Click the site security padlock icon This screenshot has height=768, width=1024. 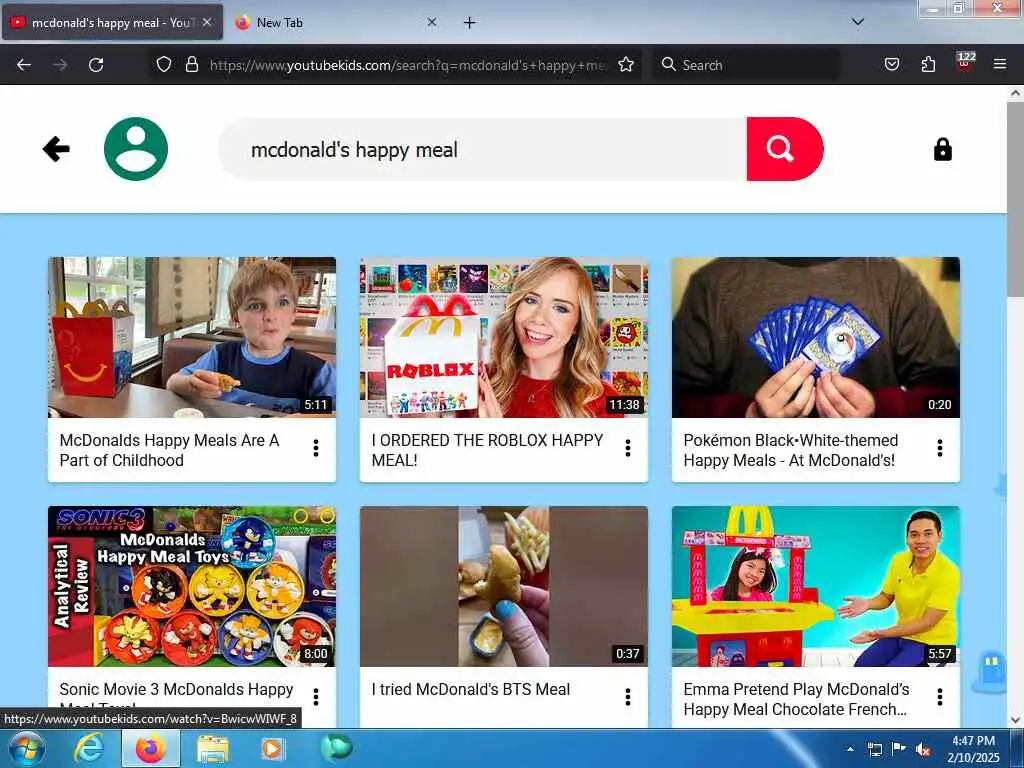192,65
